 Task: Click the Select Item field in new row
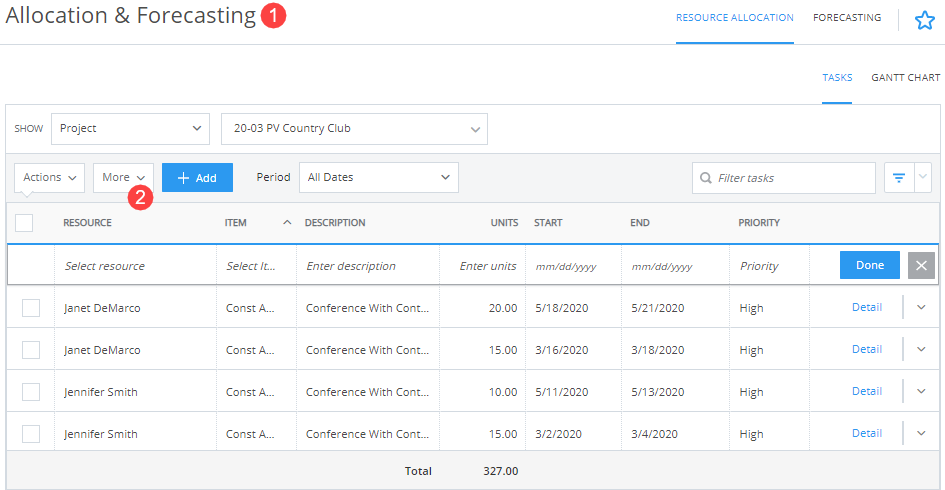[x=256, y=266]
